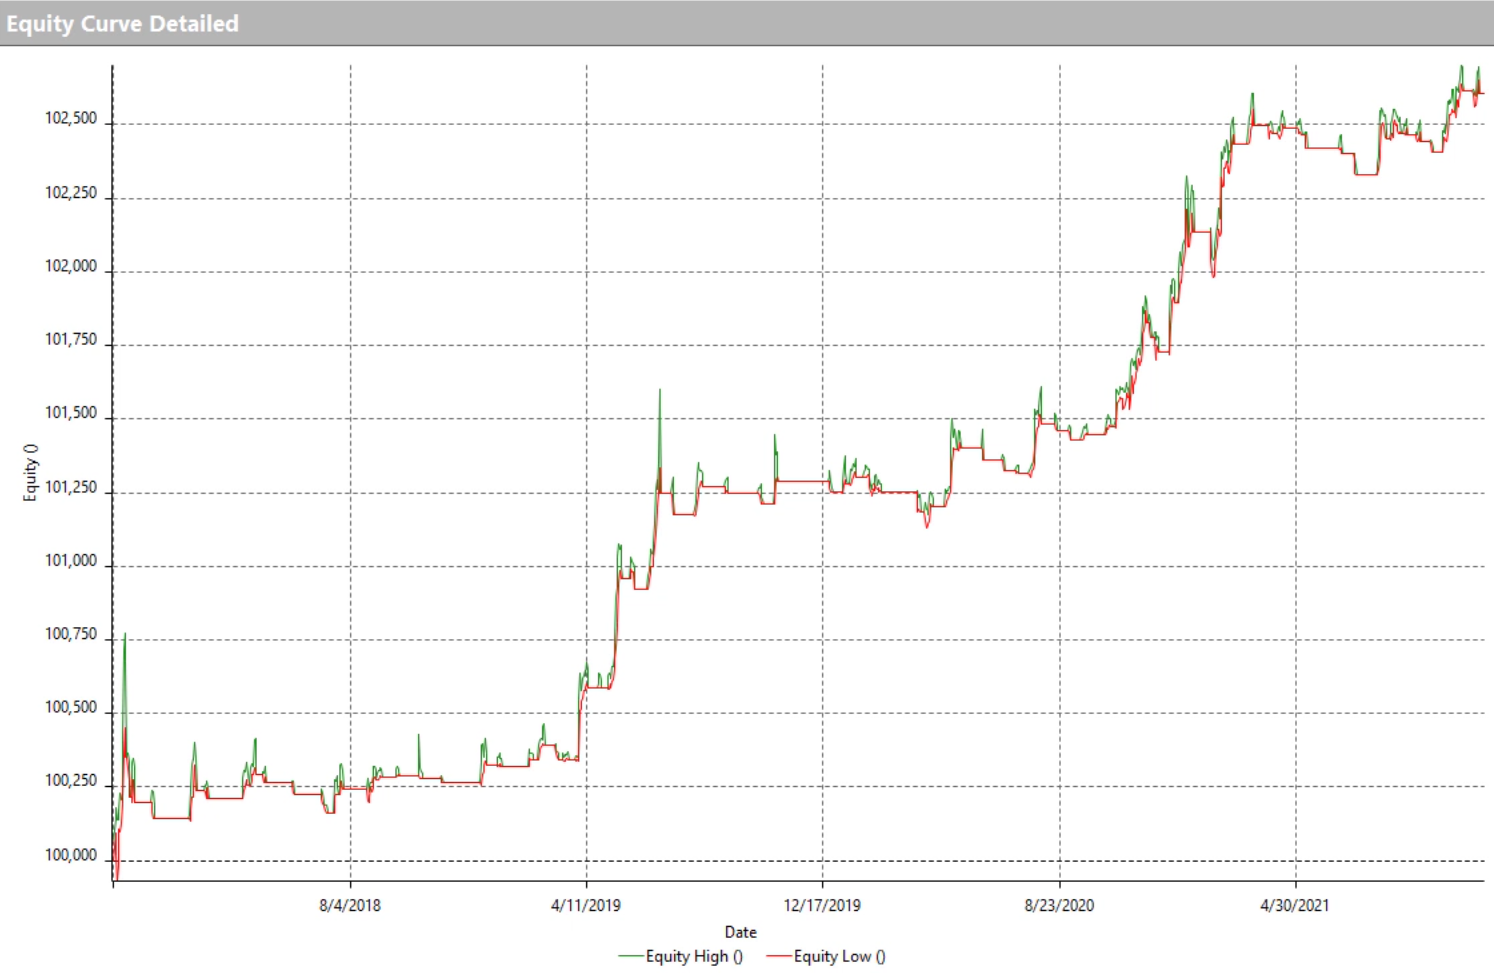Select the 4/11/2019 date tick label
The image size is (1494, 973).
point(586,905)
